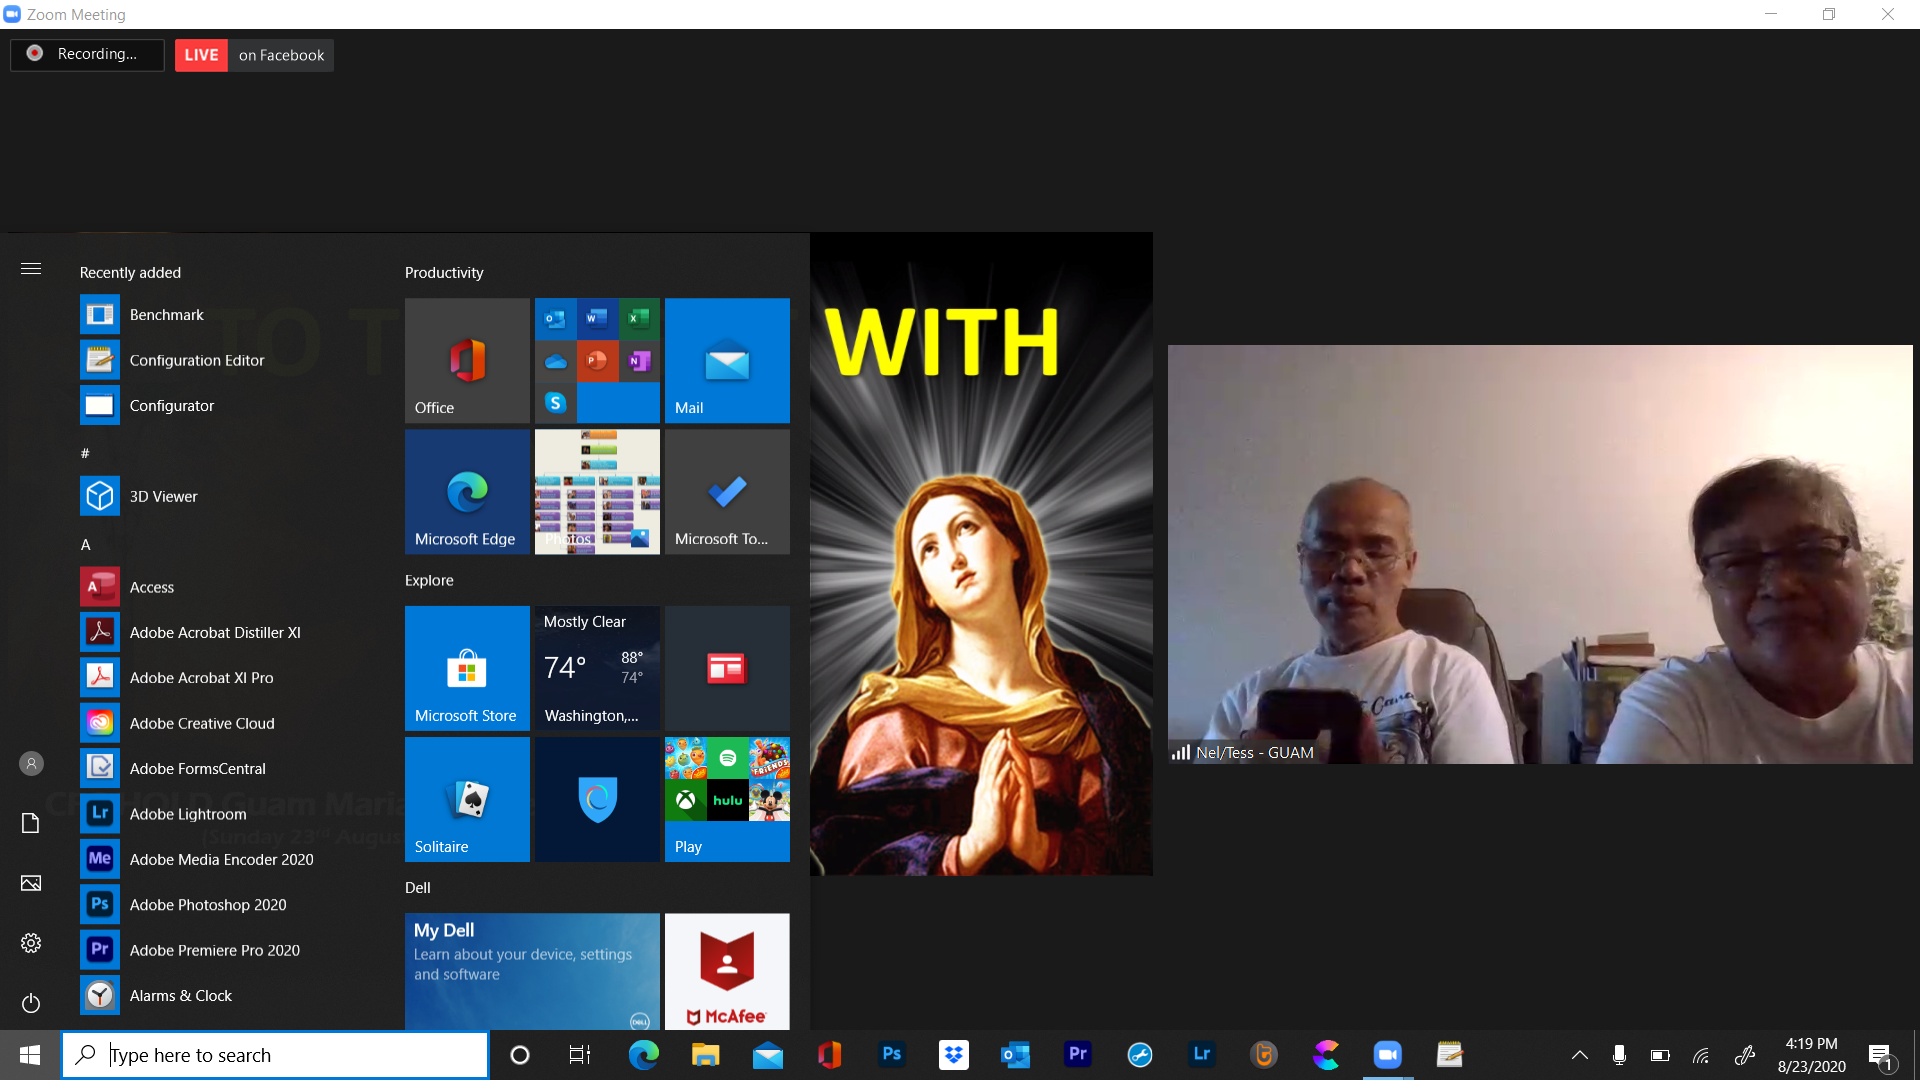
Task: Show hidden system tray icons
Action: (x=1580, y=1055)
